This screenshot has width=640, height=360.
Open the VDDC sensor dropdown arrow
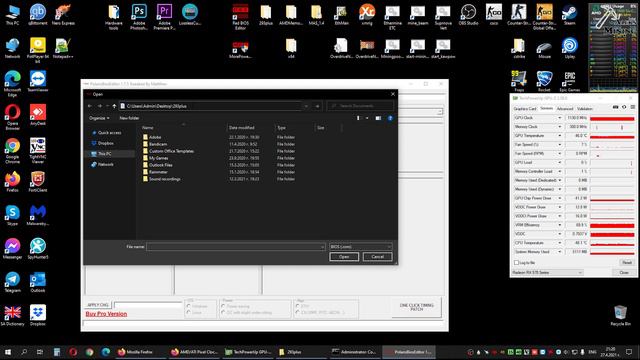(560, 234)
